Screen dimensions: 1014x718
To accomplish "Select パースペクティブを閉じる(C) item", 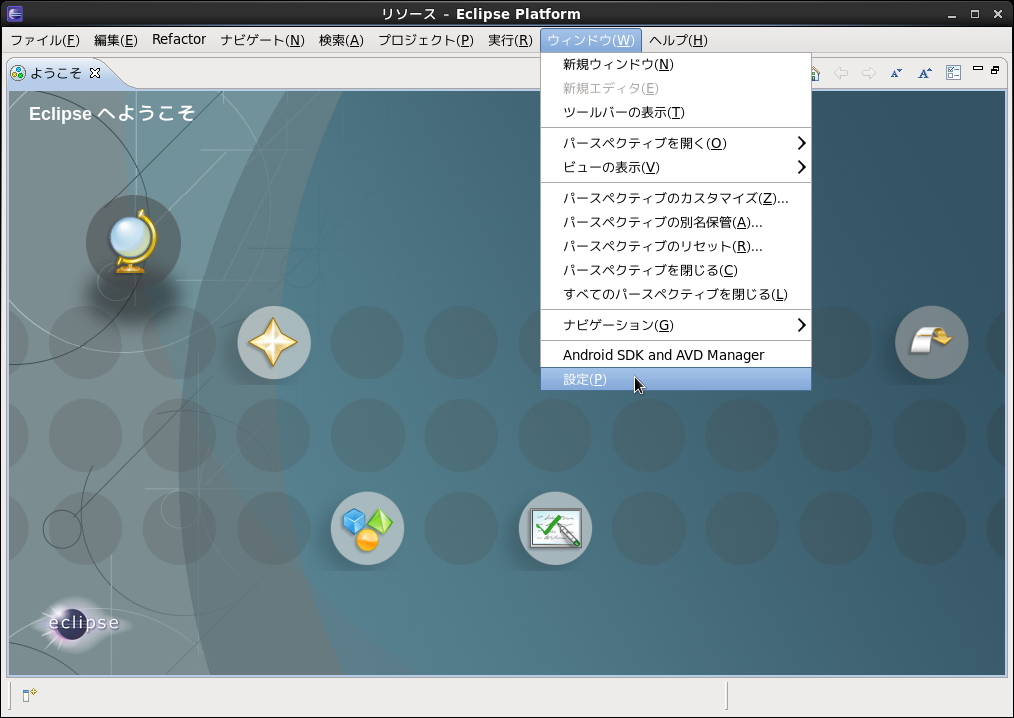I will (676, 270).
